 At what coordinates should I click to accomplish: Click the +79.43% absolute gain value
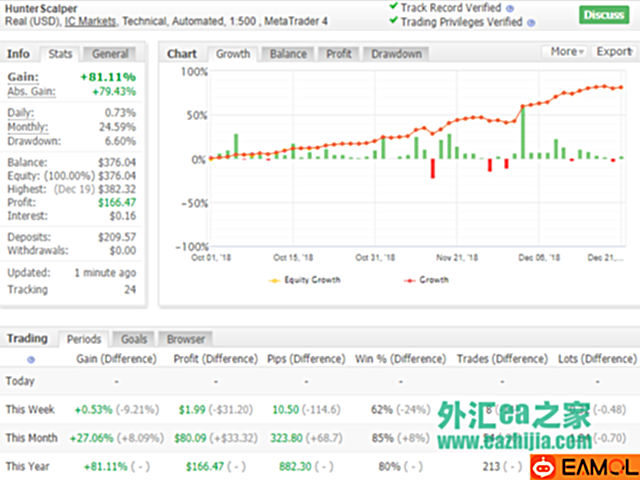114,91
